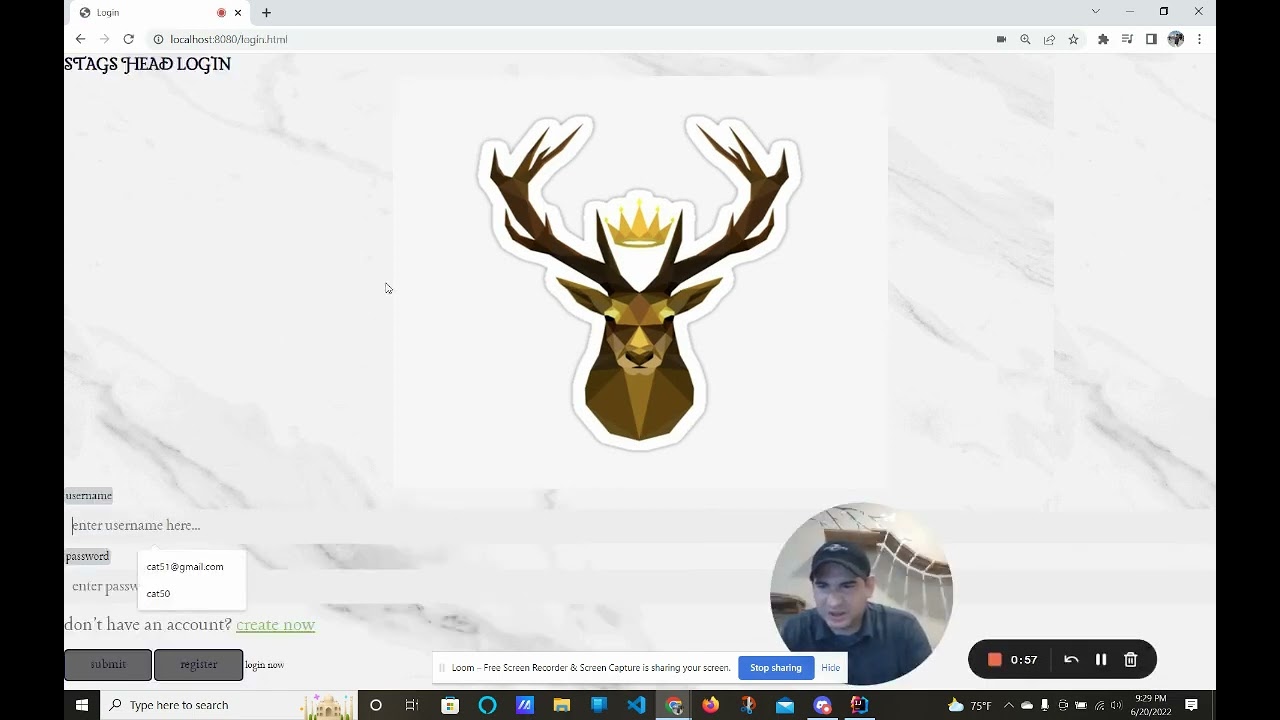Click the stag head logo image
Screen dimensions: 1280x720
tap(640, 281)
